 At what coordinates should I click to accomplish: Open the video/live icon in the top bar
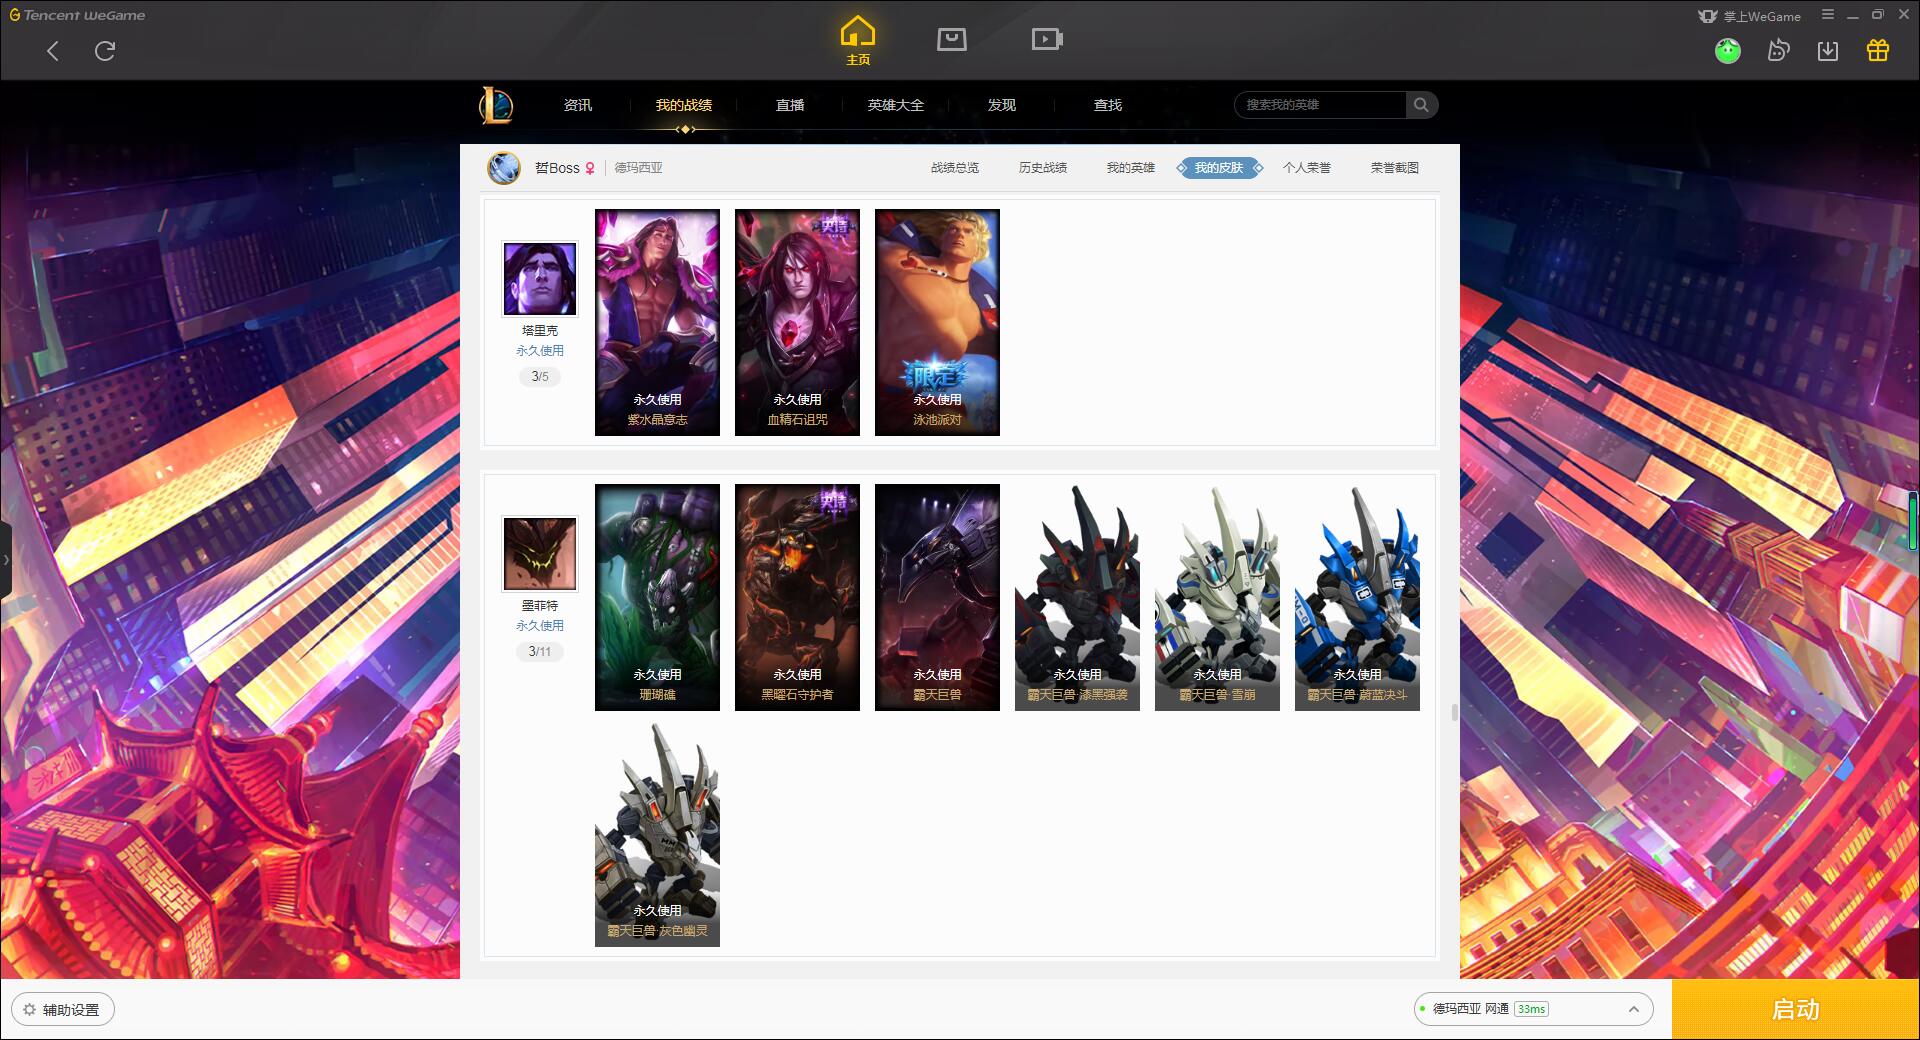(1047, 40)
